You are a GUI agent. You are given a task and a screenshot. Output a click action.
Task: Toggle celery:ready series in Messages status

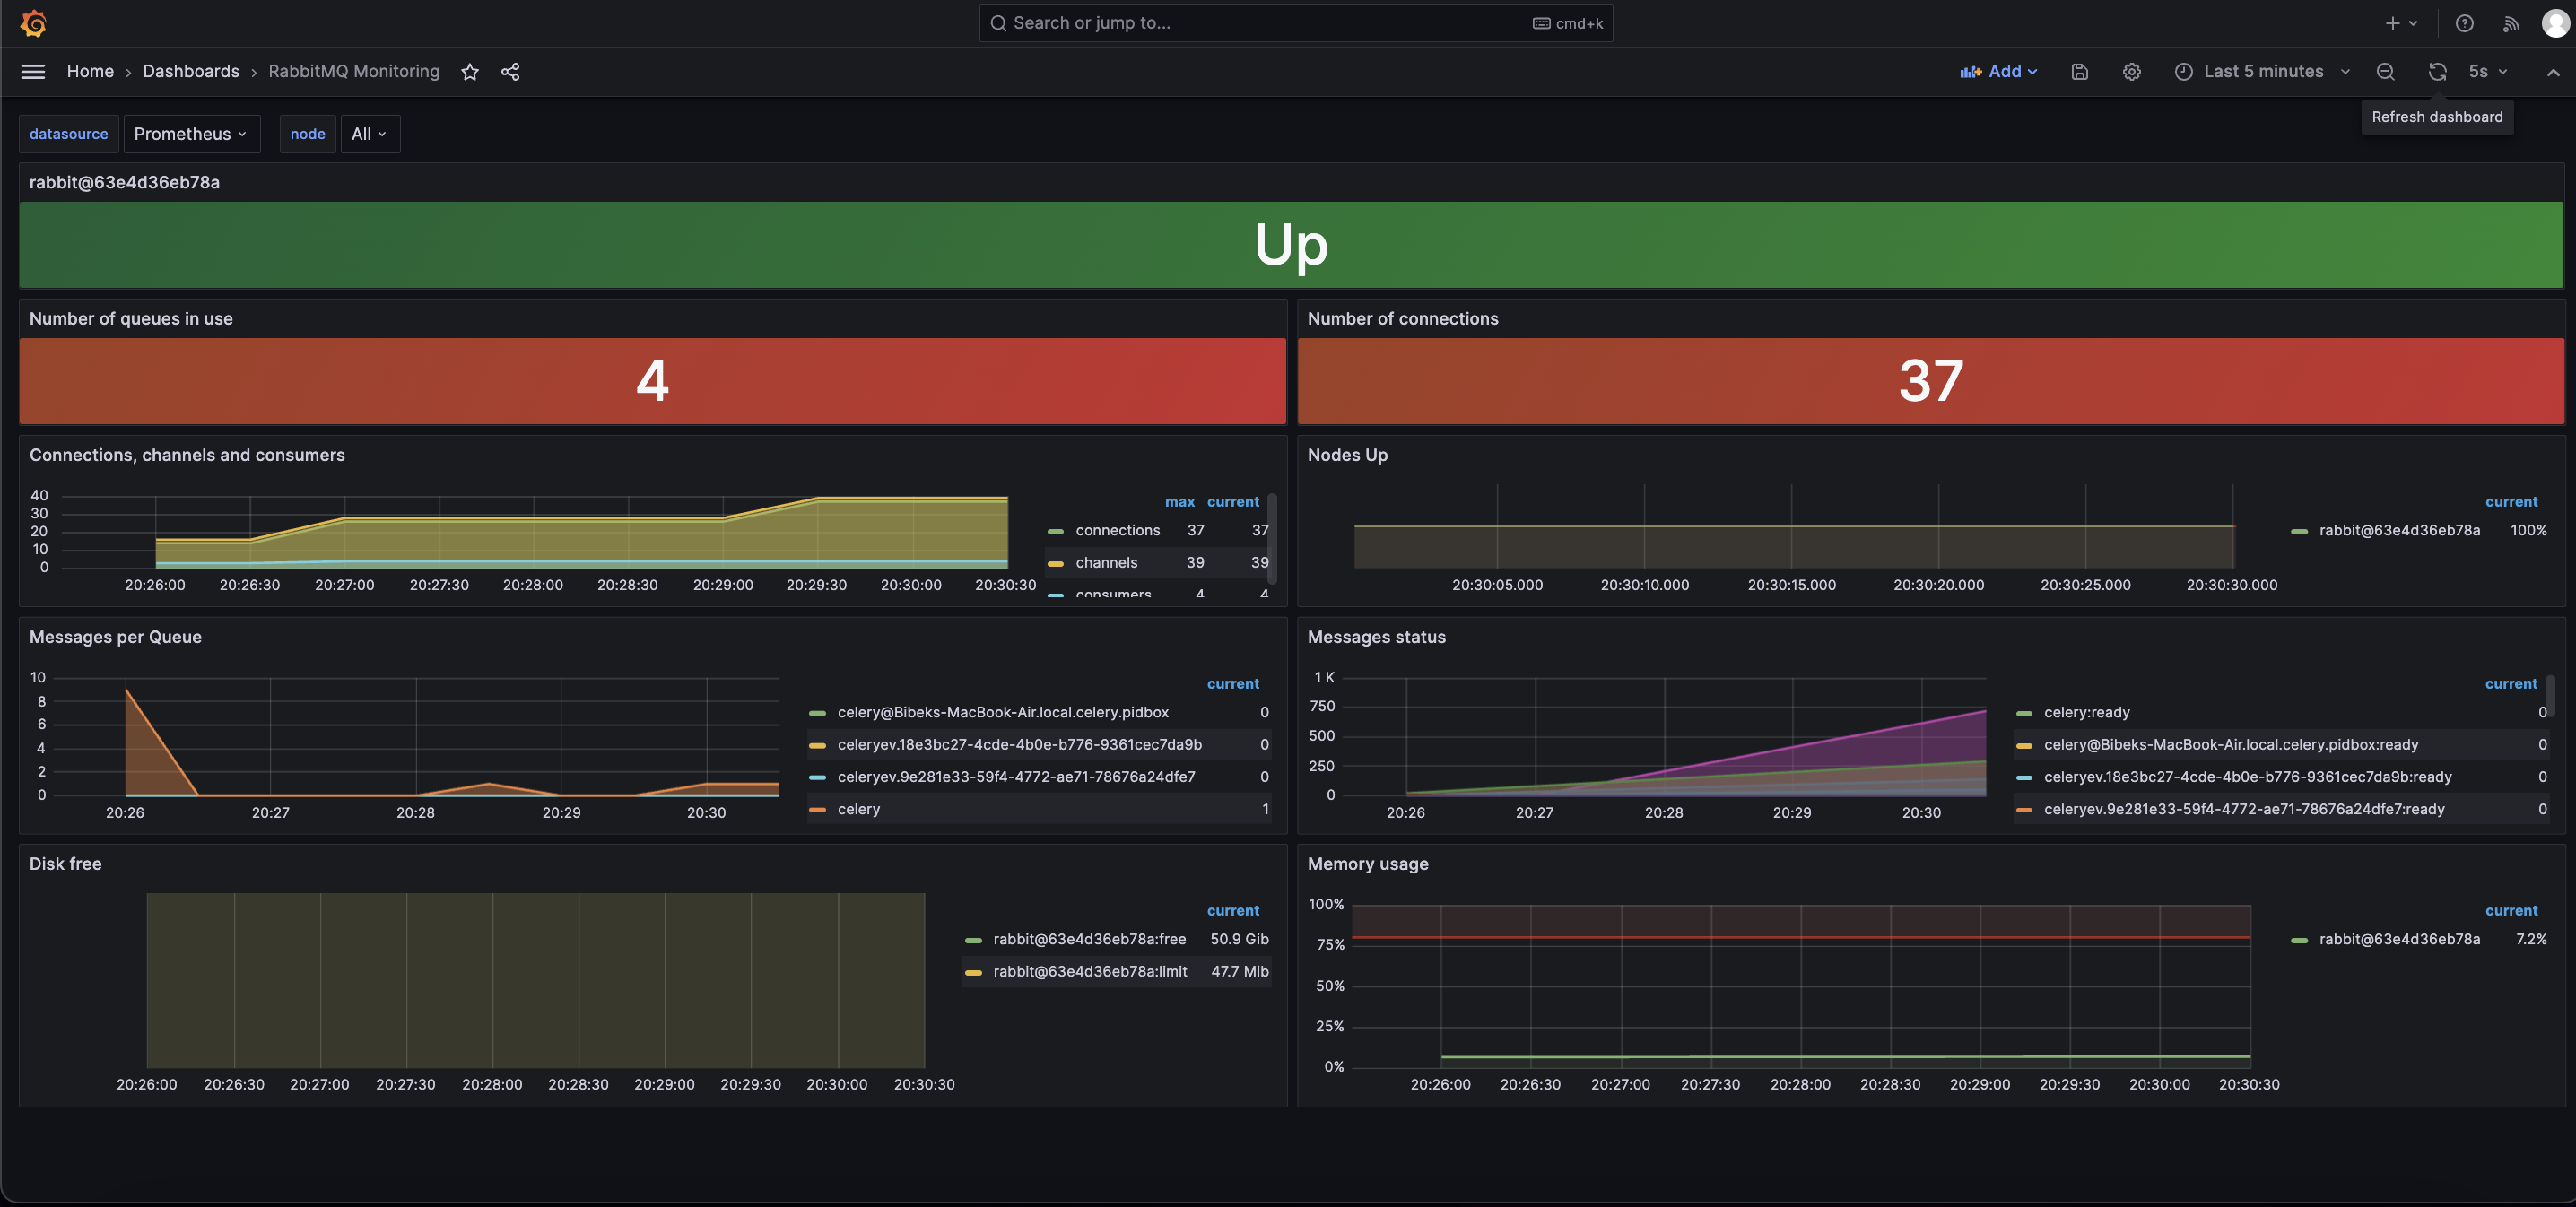pyautogui.click(x=2086, y=712)
